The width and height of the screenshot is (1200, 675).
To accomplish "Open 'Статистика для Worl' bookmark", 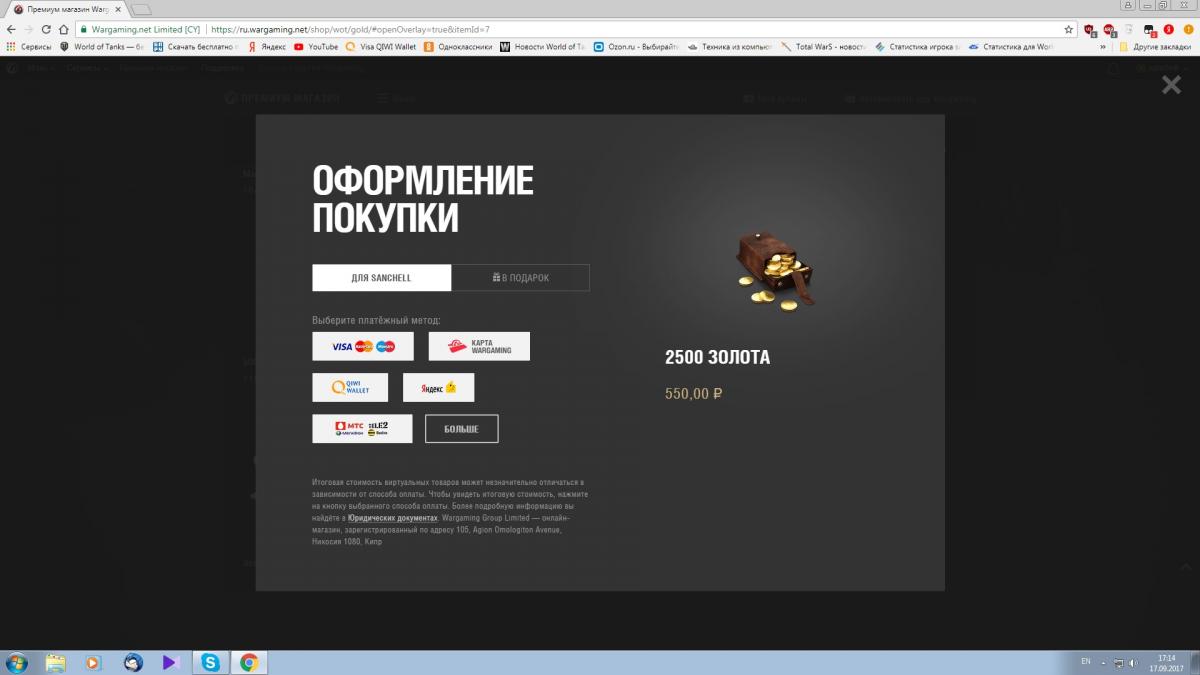I will tap(1011, 46).
